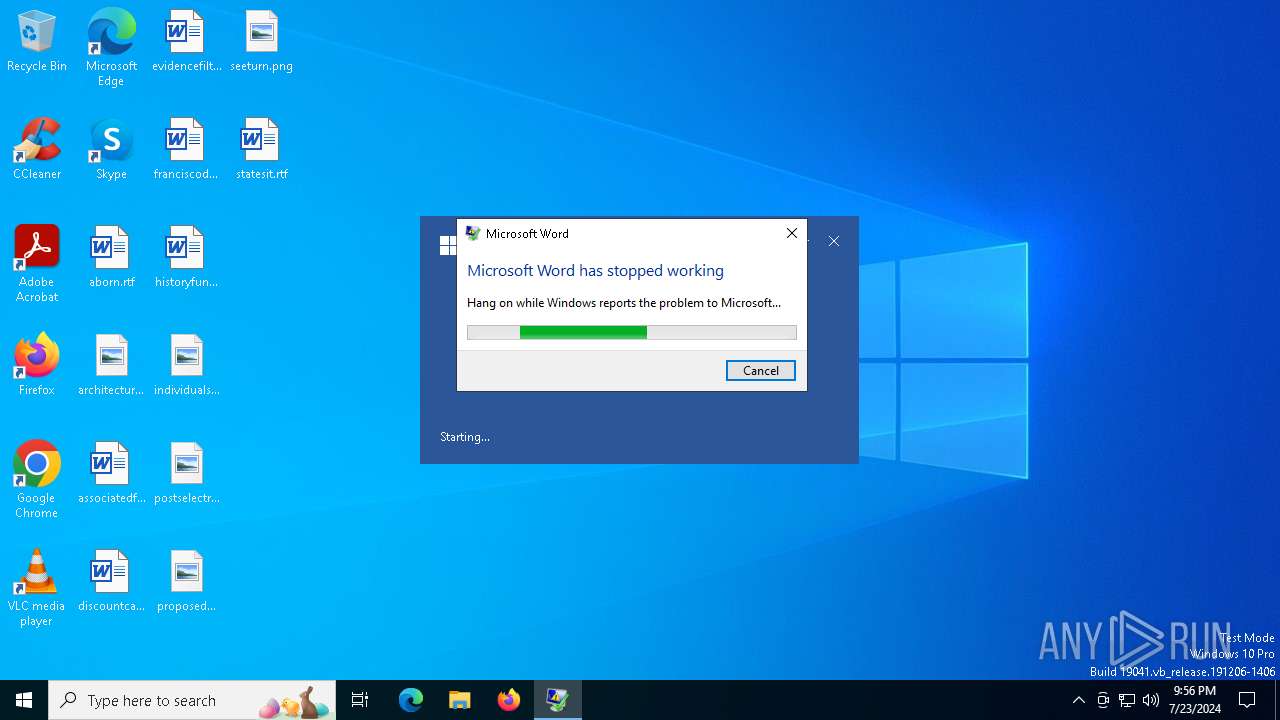Select the historyfun... Word document icon

[x=186, y=258]
